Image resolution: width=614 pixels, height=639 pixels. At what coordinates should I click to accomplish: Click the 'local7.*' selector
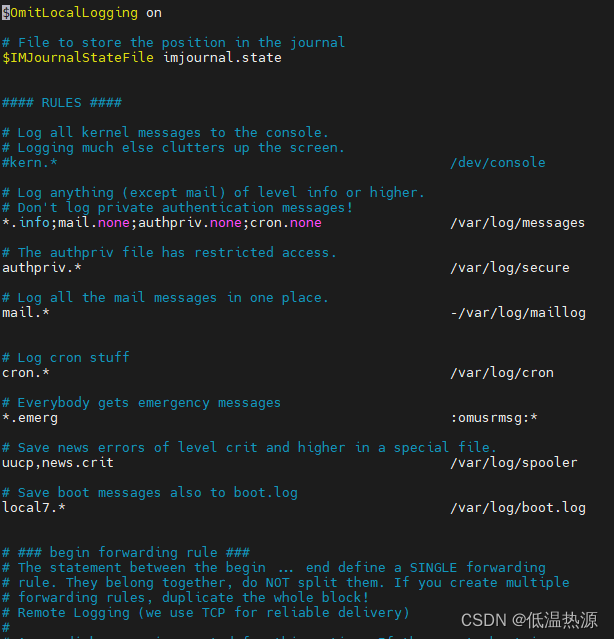pyautogui.click(x=33, y=508)
